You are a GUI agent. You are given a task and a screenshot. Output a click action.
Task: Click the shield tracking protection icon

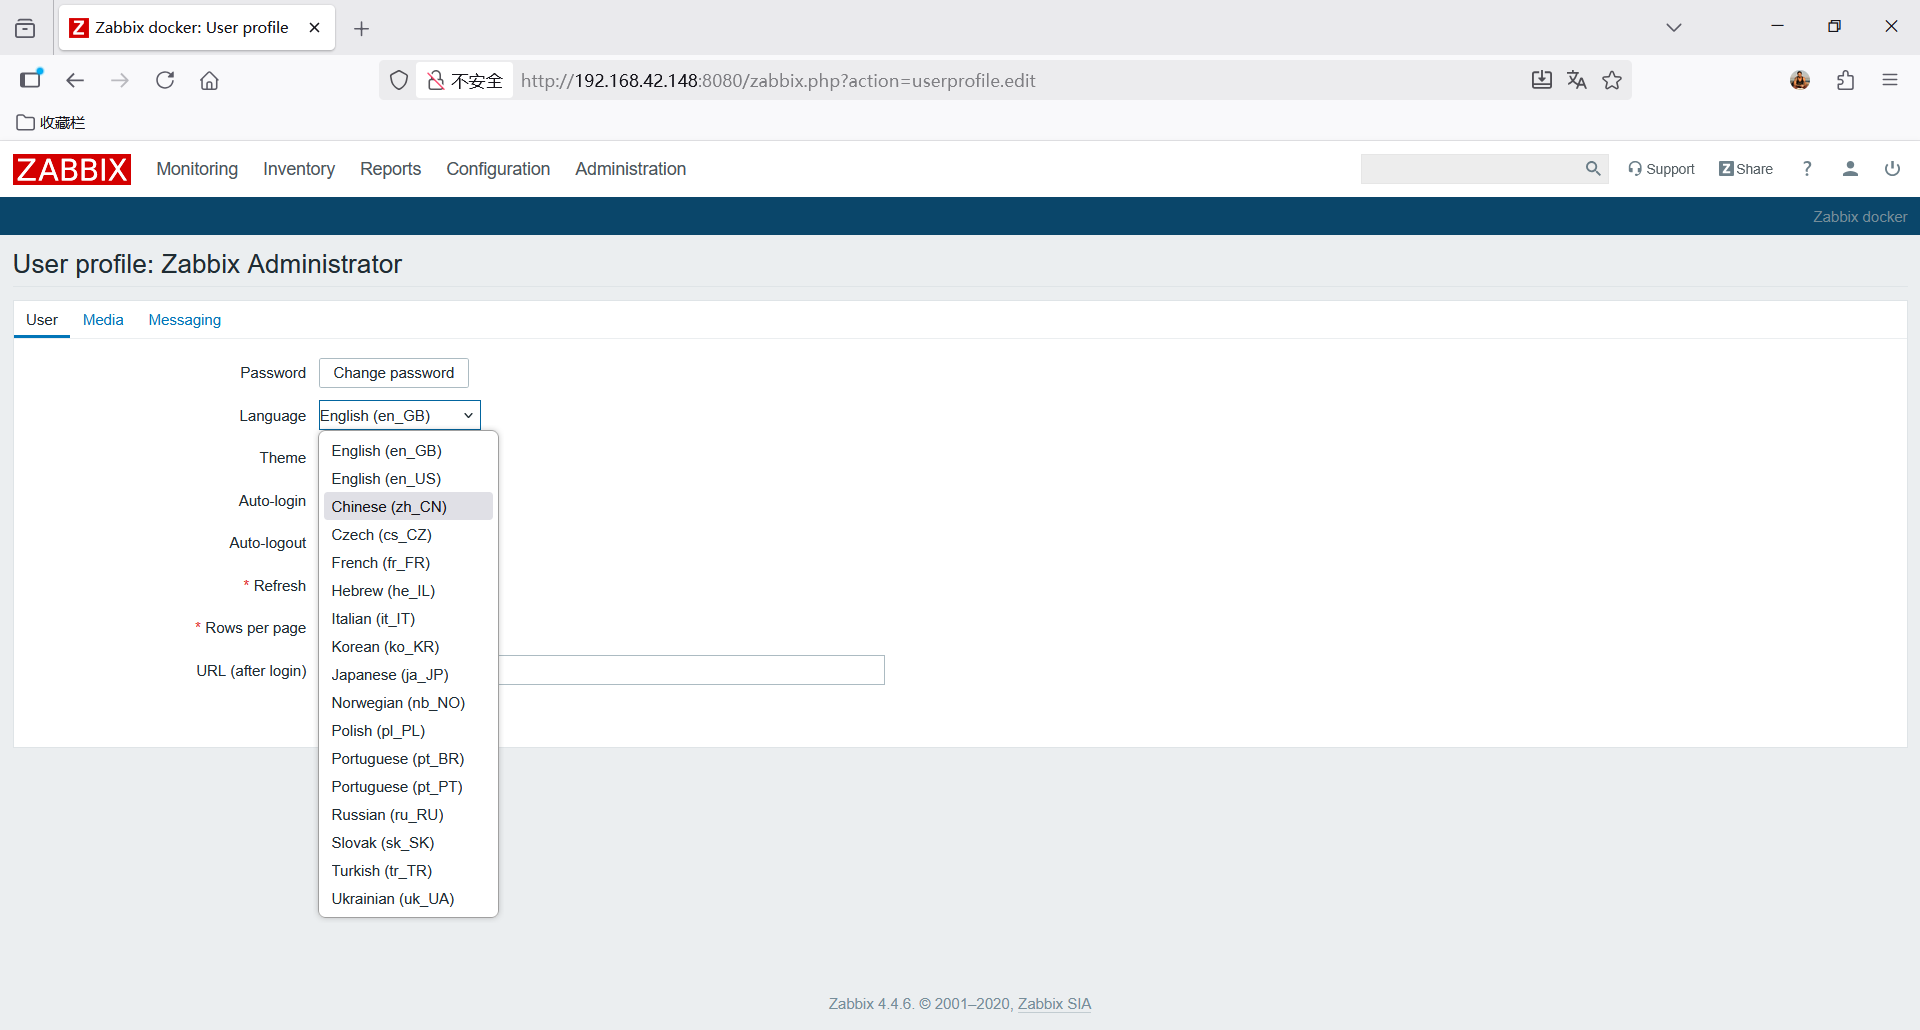399,80
